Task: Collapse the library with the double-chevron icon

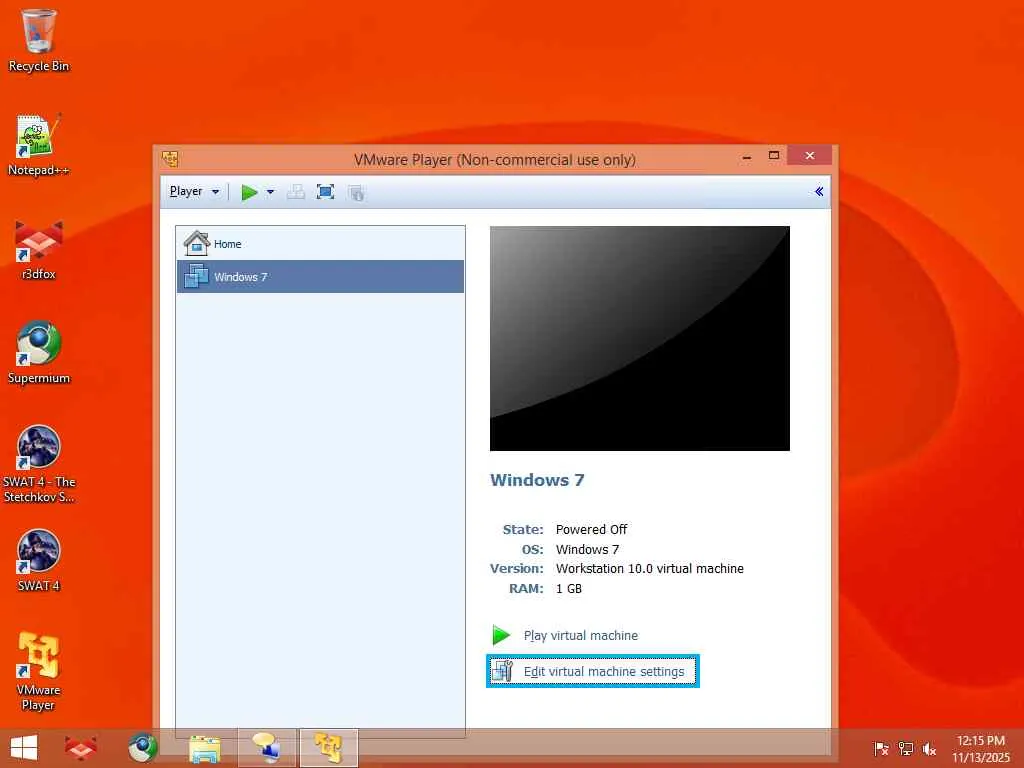Action: coord(819,191)
